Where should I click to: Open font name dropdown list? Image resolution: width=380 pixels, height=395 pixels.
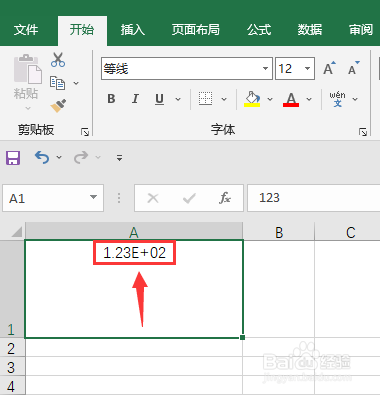click(x=265, y=69)
